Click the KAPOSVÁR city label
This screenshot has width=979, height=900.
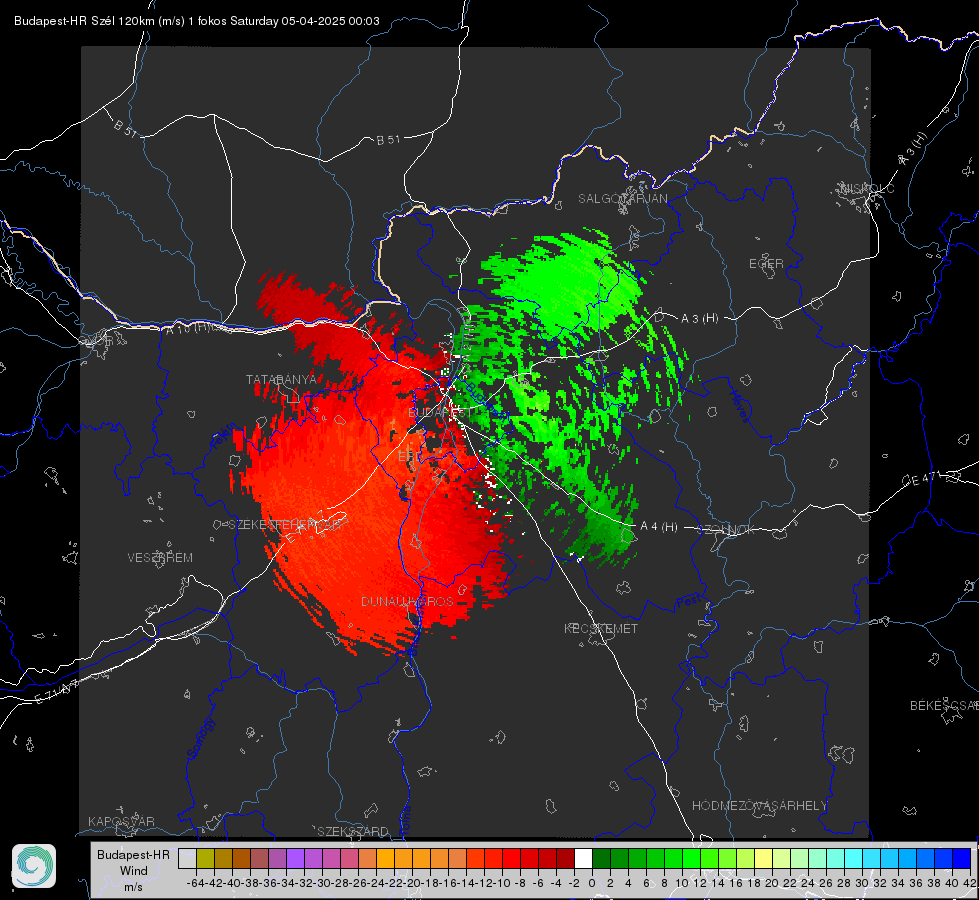pos(121,821)
